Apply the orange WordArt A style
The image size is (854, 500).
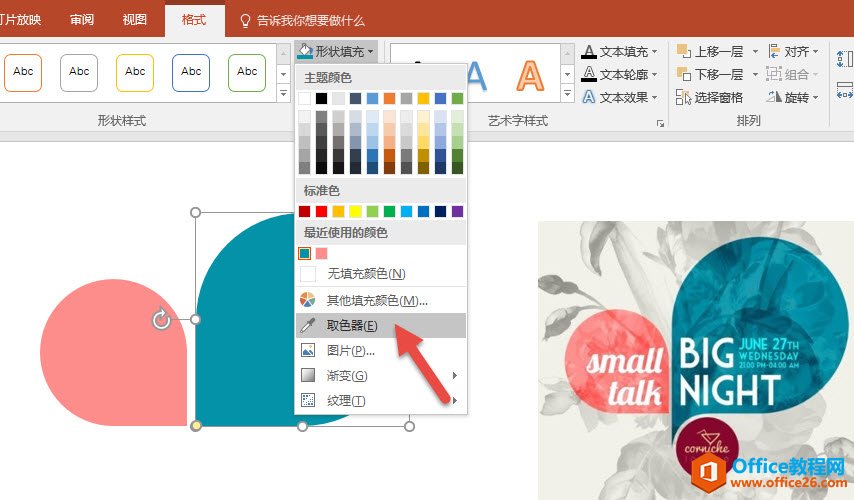[x=530, y=75]
